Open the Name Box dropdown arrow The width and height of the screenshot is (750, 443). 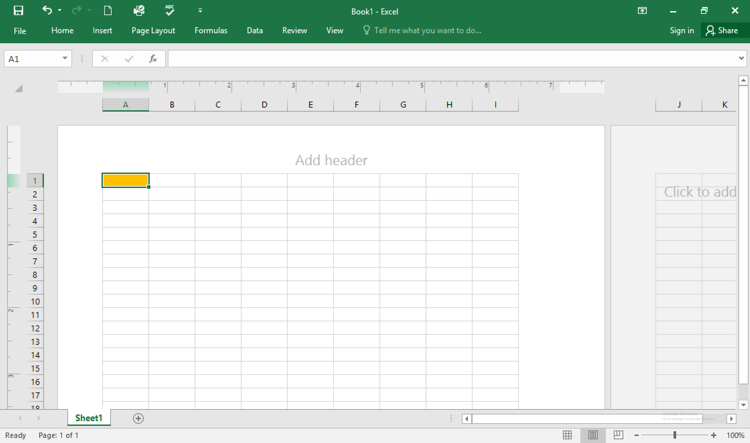[65, 59]
